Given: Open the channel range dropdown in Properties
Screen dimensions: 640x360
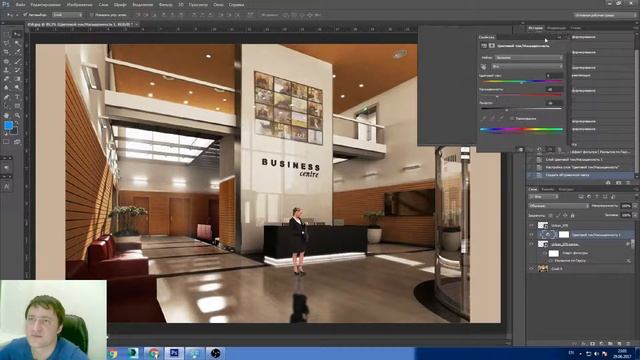Looking at the screenshot, I should pyautogui.click(x=527, y=66).
